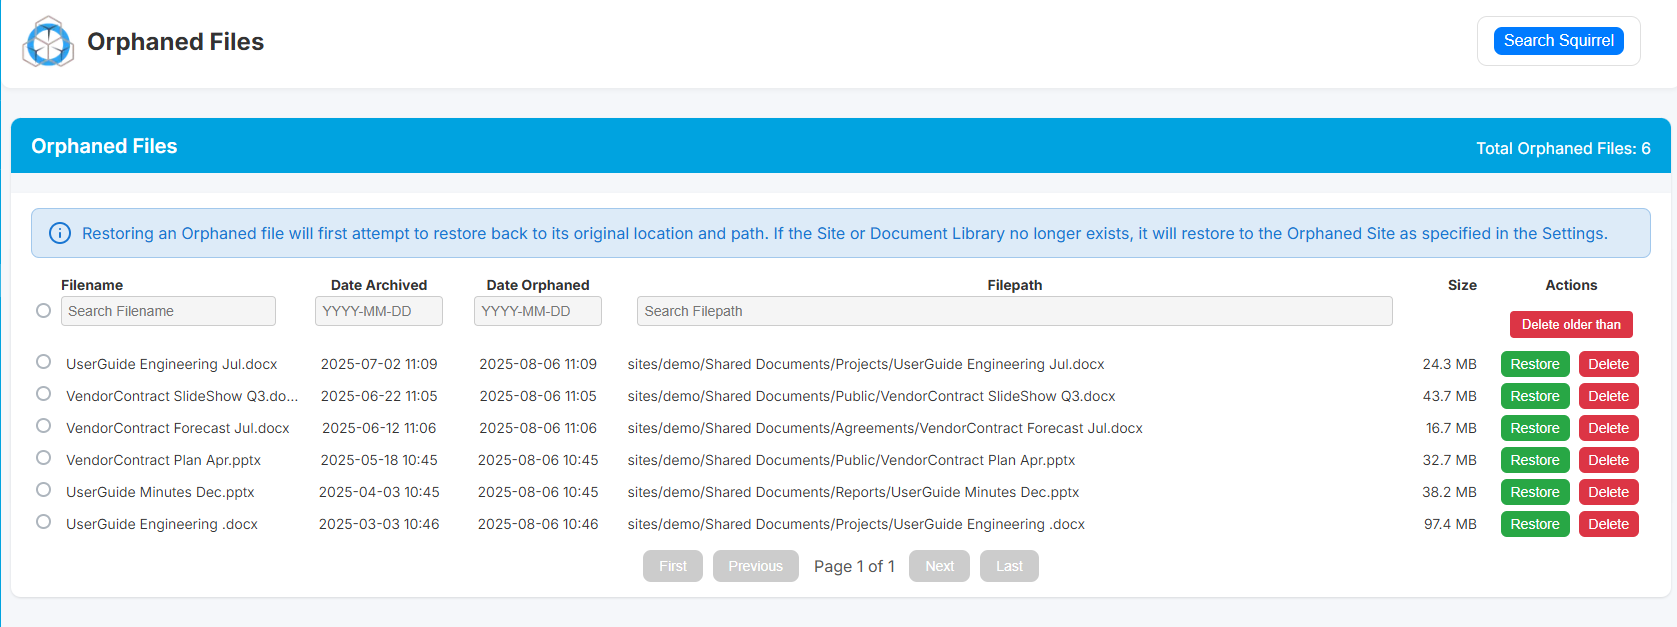Select the radio button for VendorContract Plan Apr.pptx

pyautogui.click(x=43, y=458)
